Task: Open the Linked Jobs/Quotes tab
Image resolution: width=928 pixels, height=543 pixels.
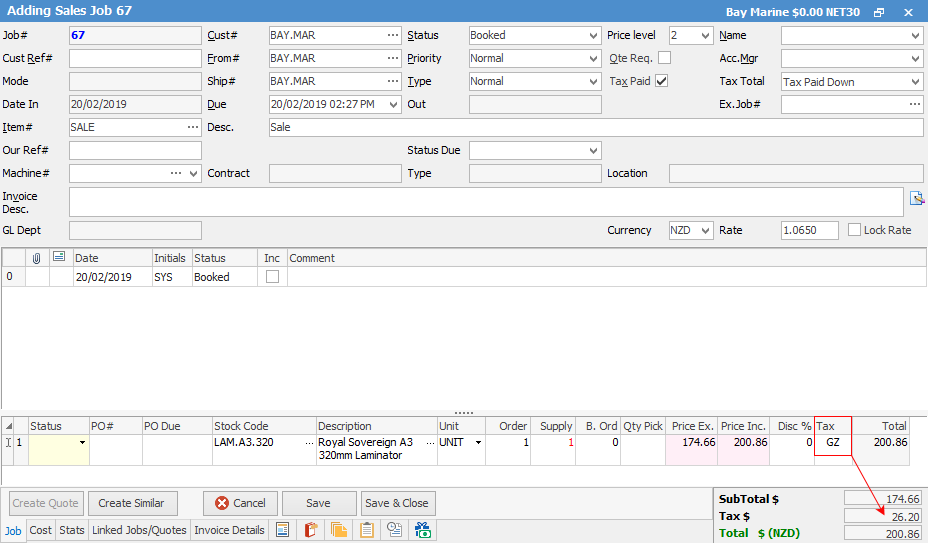Action: (139, 530)
